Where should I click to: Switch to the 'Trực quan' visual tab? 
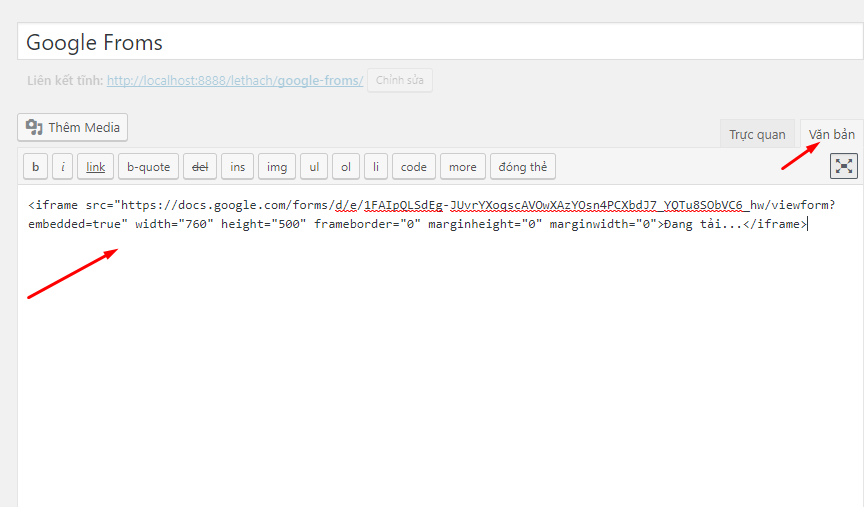(757, 135)
